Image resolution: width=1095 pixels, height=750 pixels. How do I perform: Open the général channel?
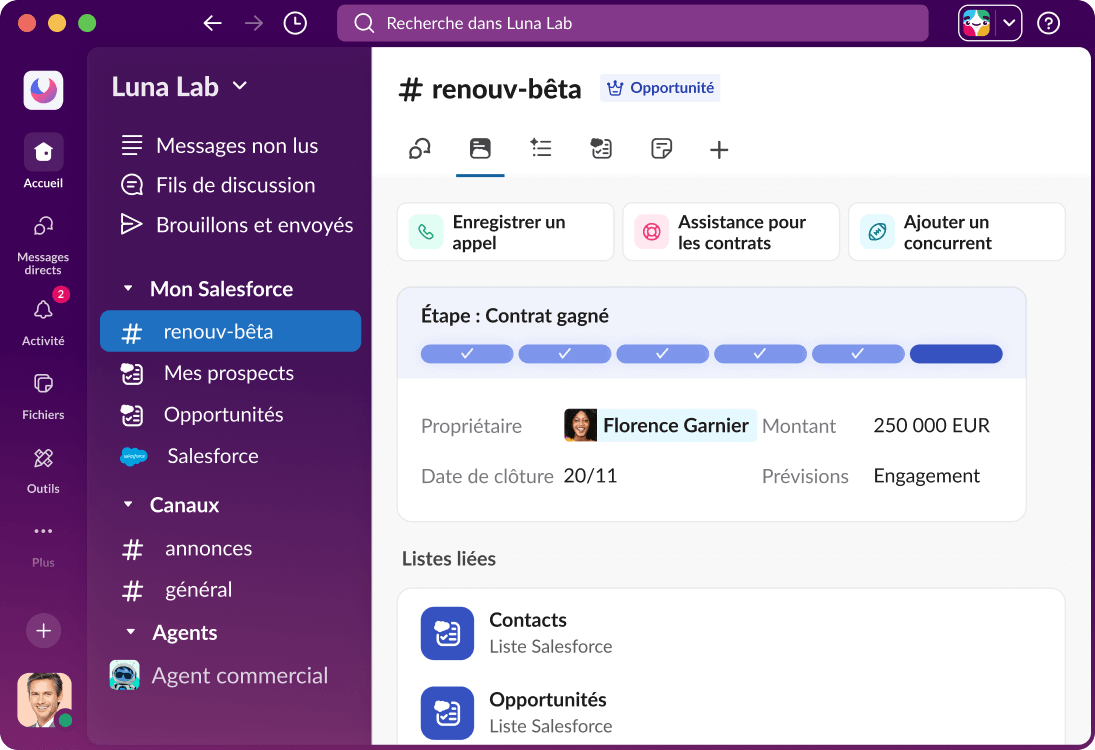point(197,590)
